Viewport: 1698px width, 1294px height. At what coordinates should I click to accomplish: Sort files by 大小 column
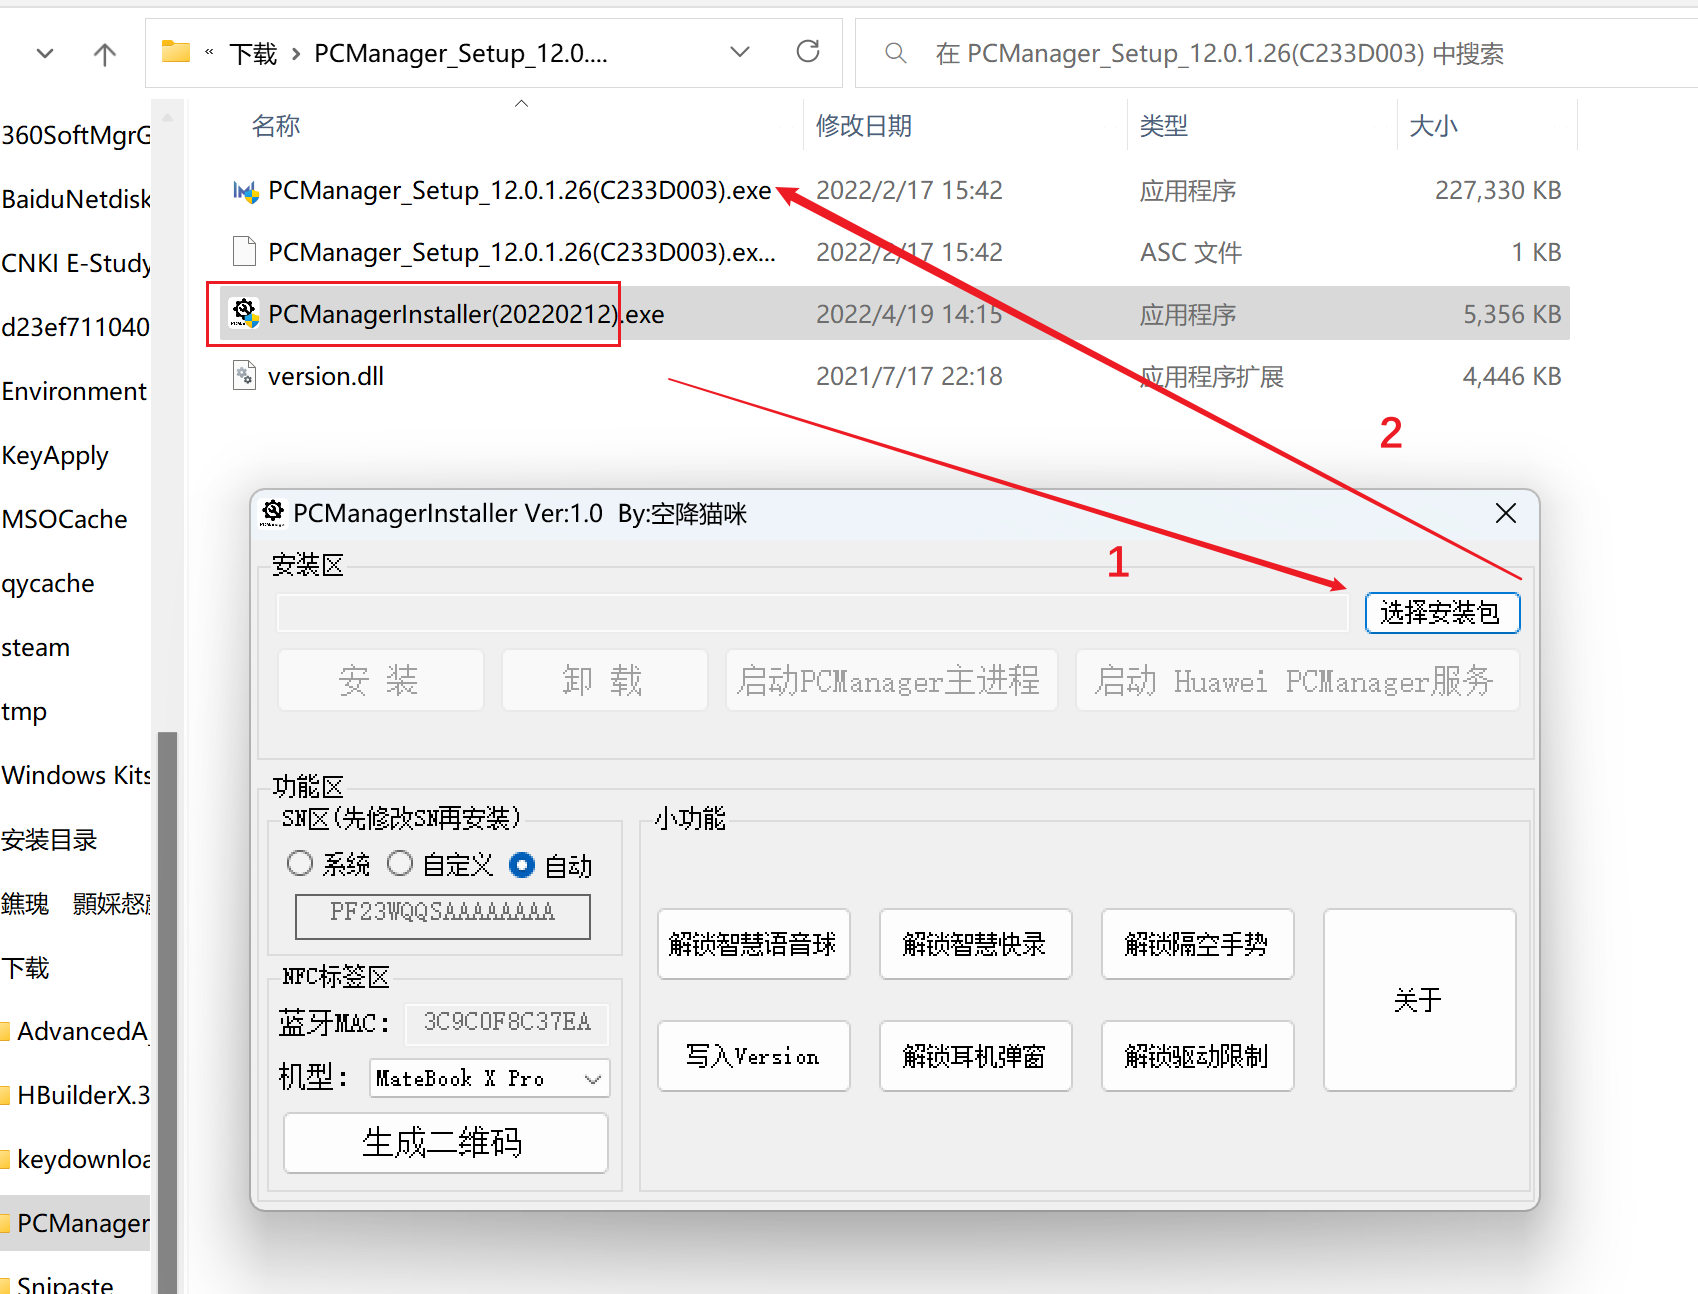pyautogui.click(x=1433, y=126)
